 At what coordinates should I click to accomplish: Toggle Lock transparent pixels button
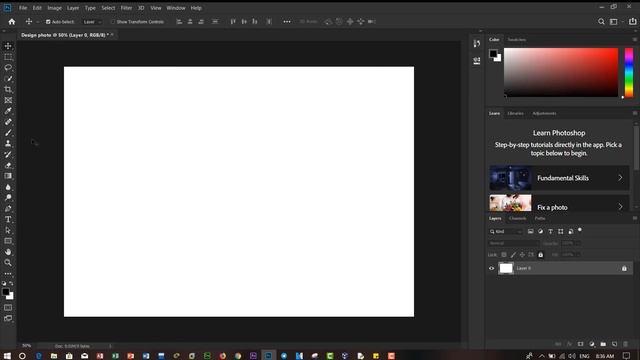click(504, 255)
